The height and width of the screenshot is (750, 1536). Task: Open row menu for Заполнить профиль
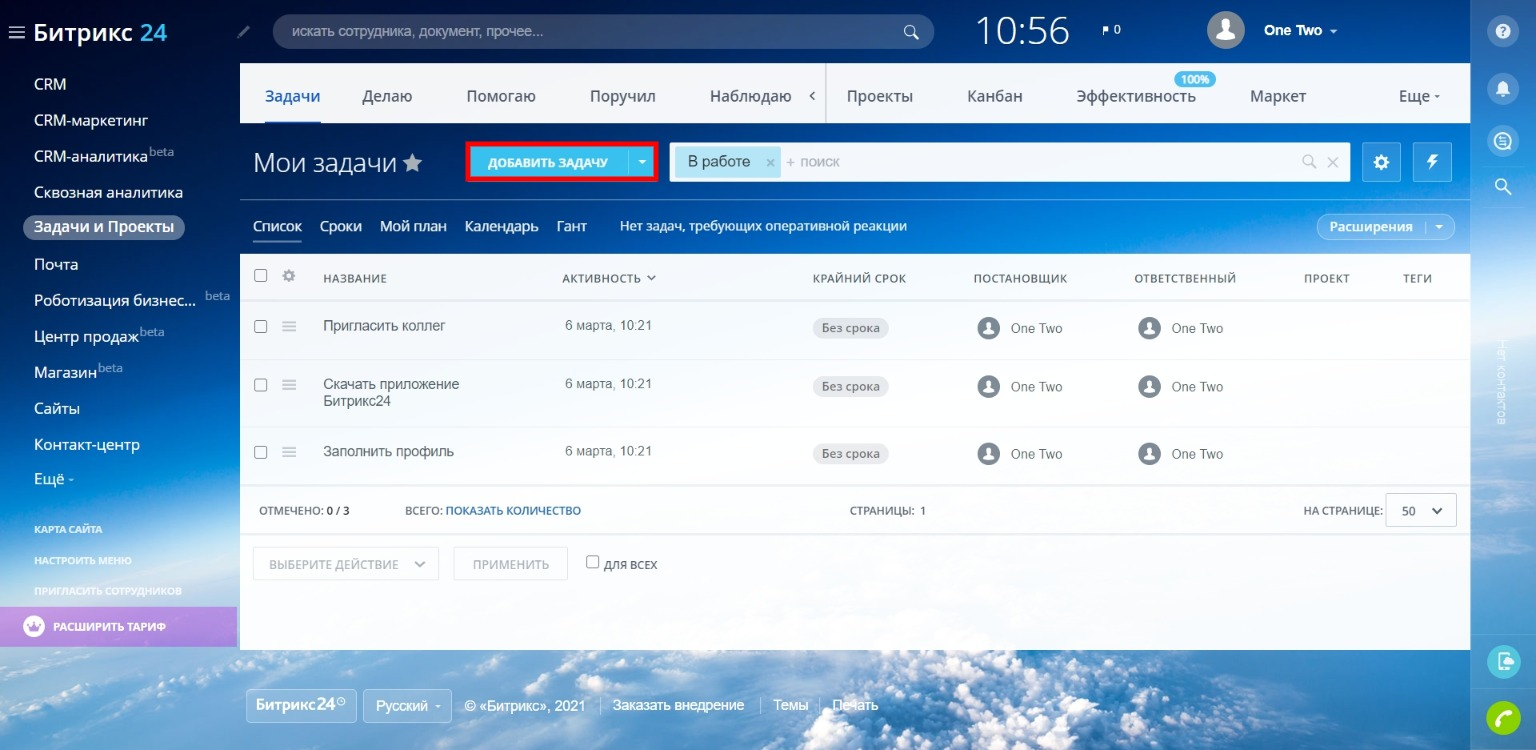(x=289, y=452)
